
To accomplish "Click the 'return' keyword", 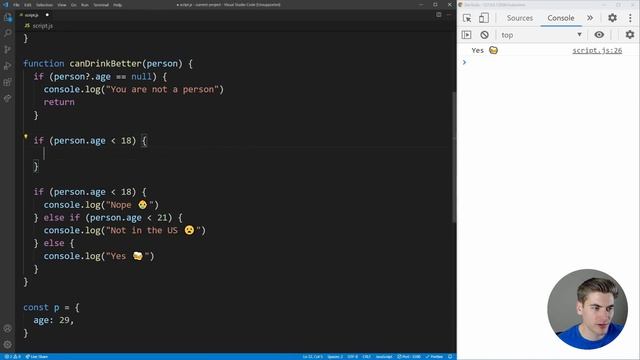I will tap(59, 102).
